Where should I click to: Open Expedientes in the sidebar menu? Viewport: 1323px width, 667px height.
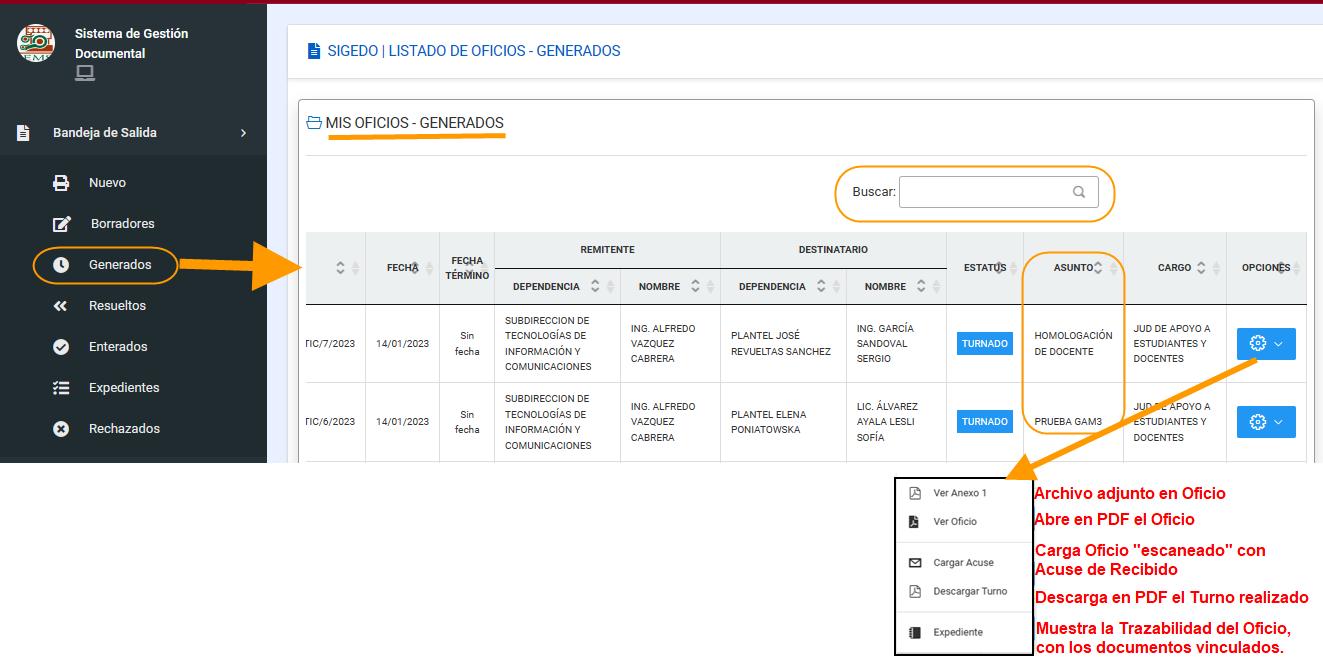click(124, 388)
